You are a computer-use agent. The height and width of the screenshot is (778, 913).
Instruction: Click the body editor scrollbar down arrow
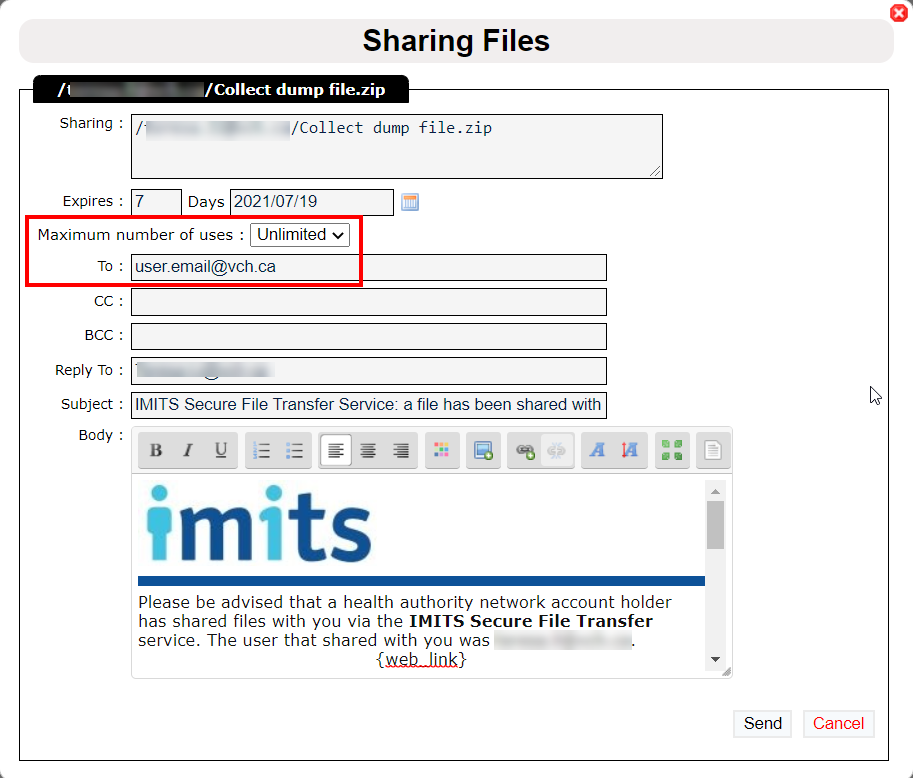coord(716,659)
